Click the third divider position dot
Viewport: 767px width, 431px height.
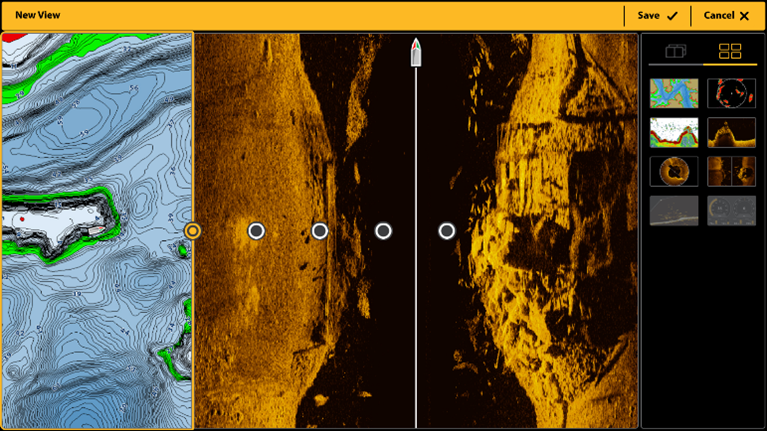click(x=320, y=231)
